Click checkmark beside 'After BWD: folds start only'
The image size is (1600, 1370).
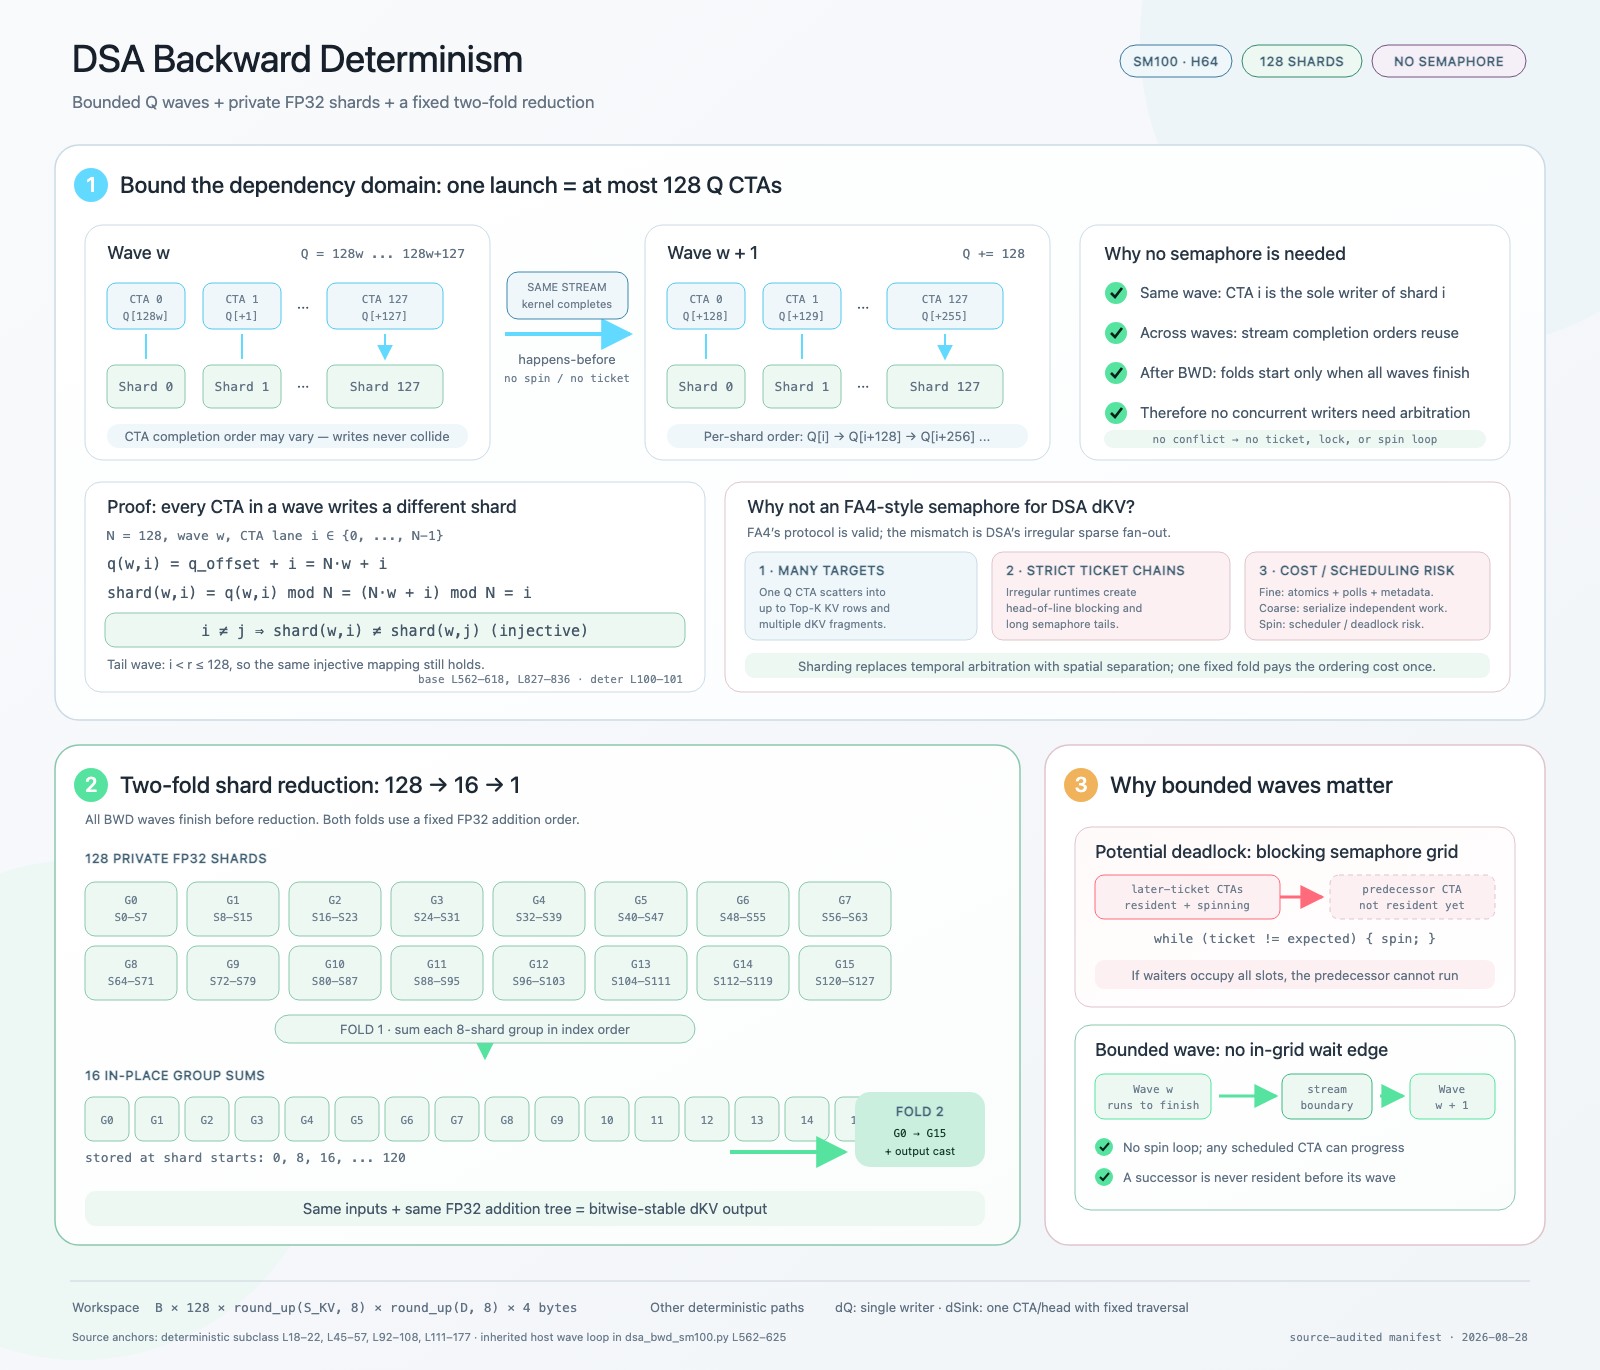point(1116,373)
